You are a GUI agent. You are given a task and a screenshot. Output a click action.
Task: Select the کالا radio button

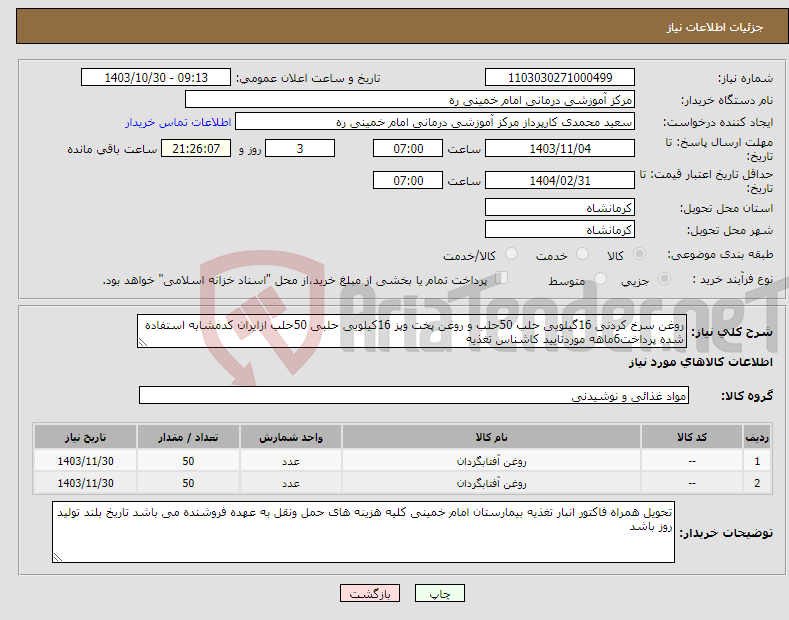point(639,254)
